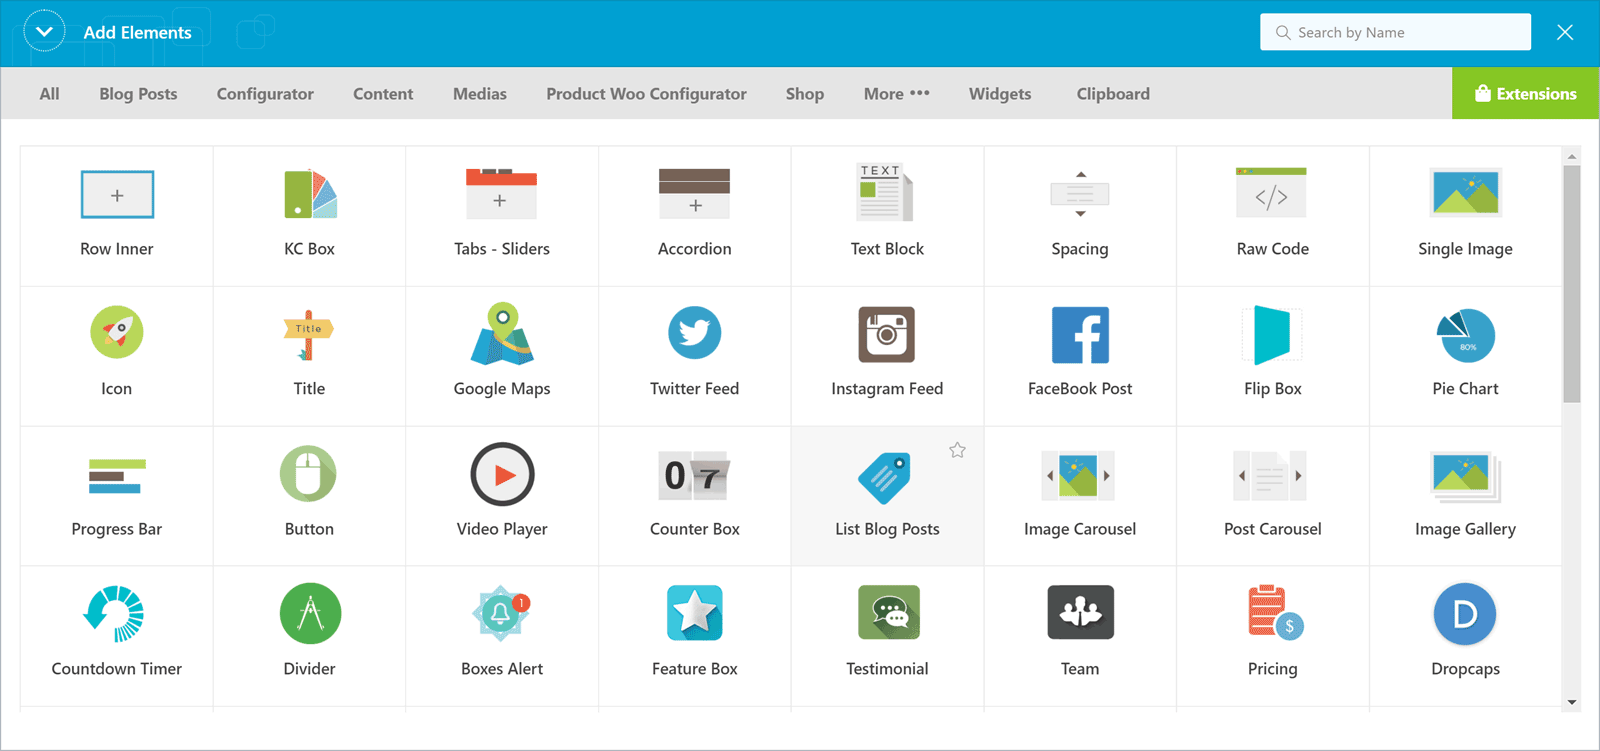Screen dimensions: 1600x751
Task: Click the elements list scrollbar thumb
Action: point(1572,284)
